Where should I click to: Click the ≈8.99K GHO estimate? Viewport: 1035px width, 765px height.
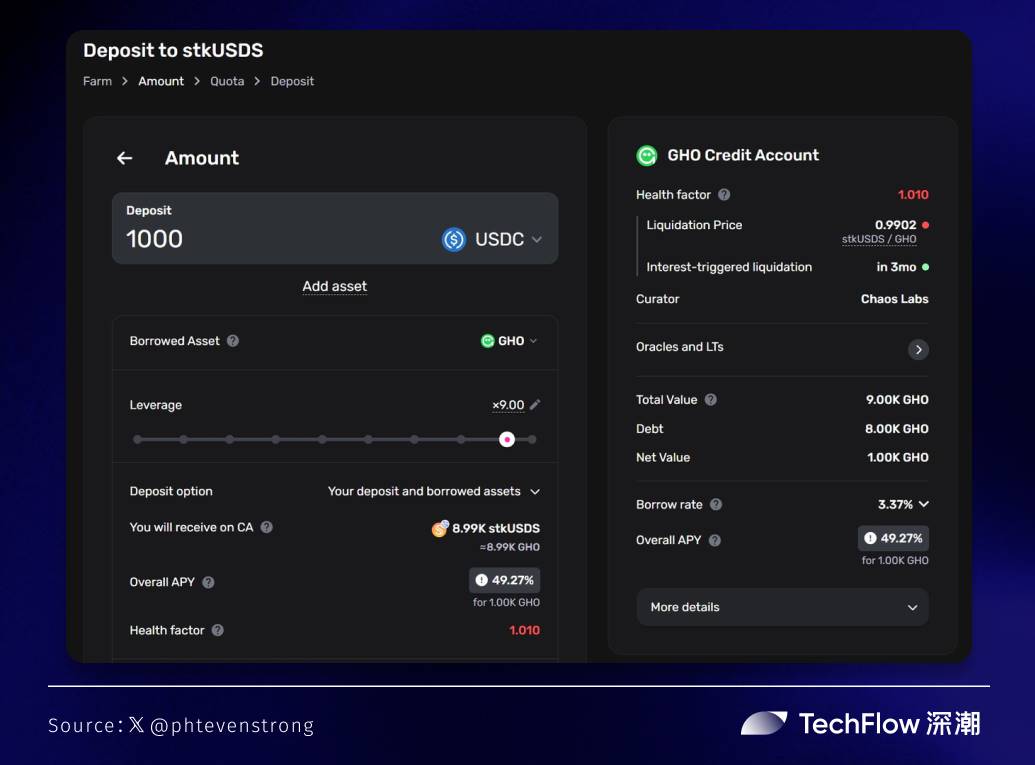point(510,547)
